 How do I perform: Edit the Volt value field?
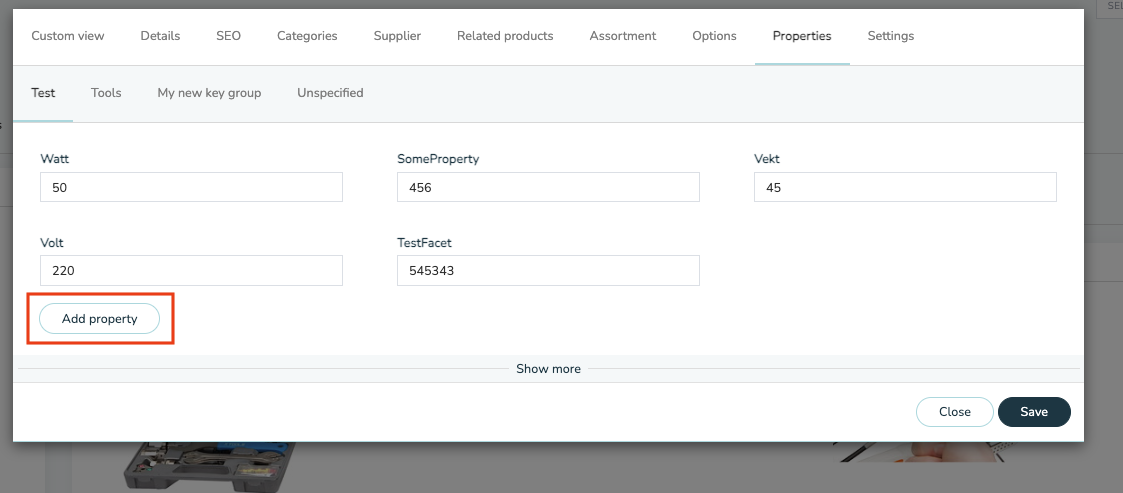pyautogui.click(x=191, y=271)
